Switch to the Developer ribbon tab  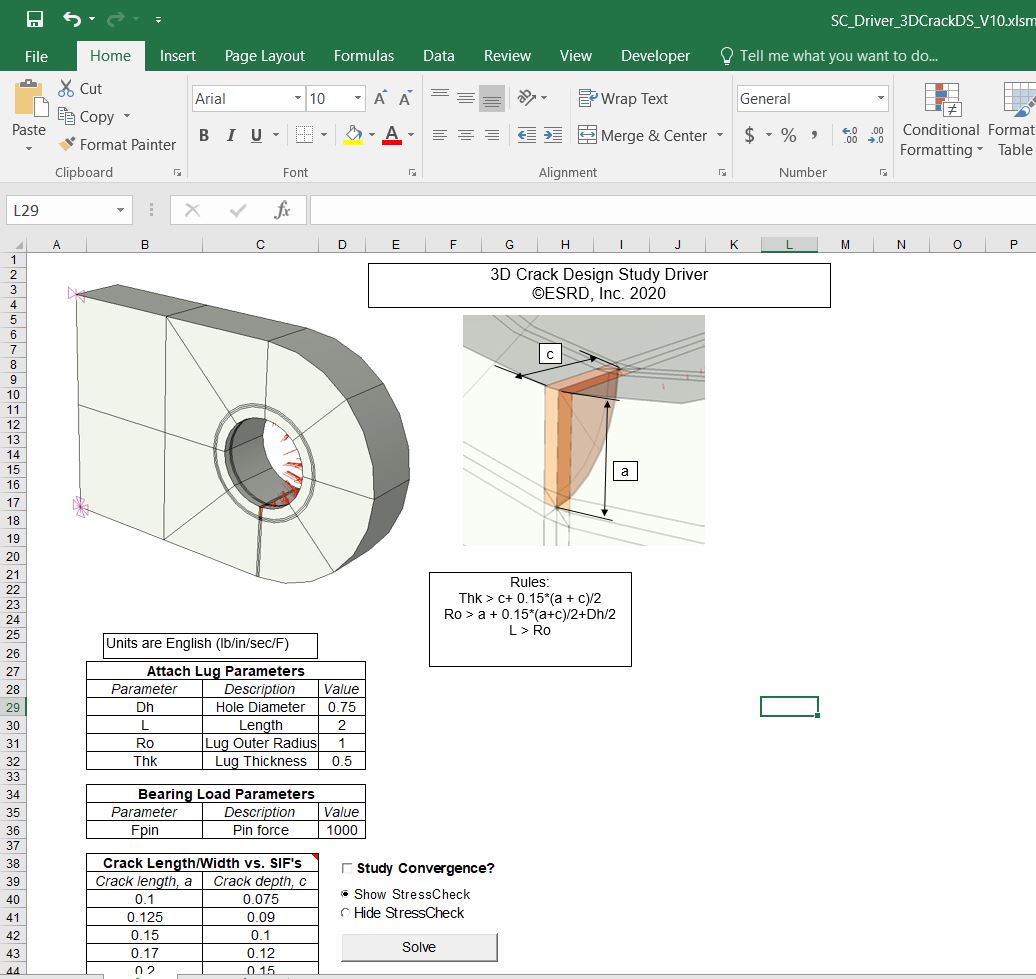click(655, 56)
